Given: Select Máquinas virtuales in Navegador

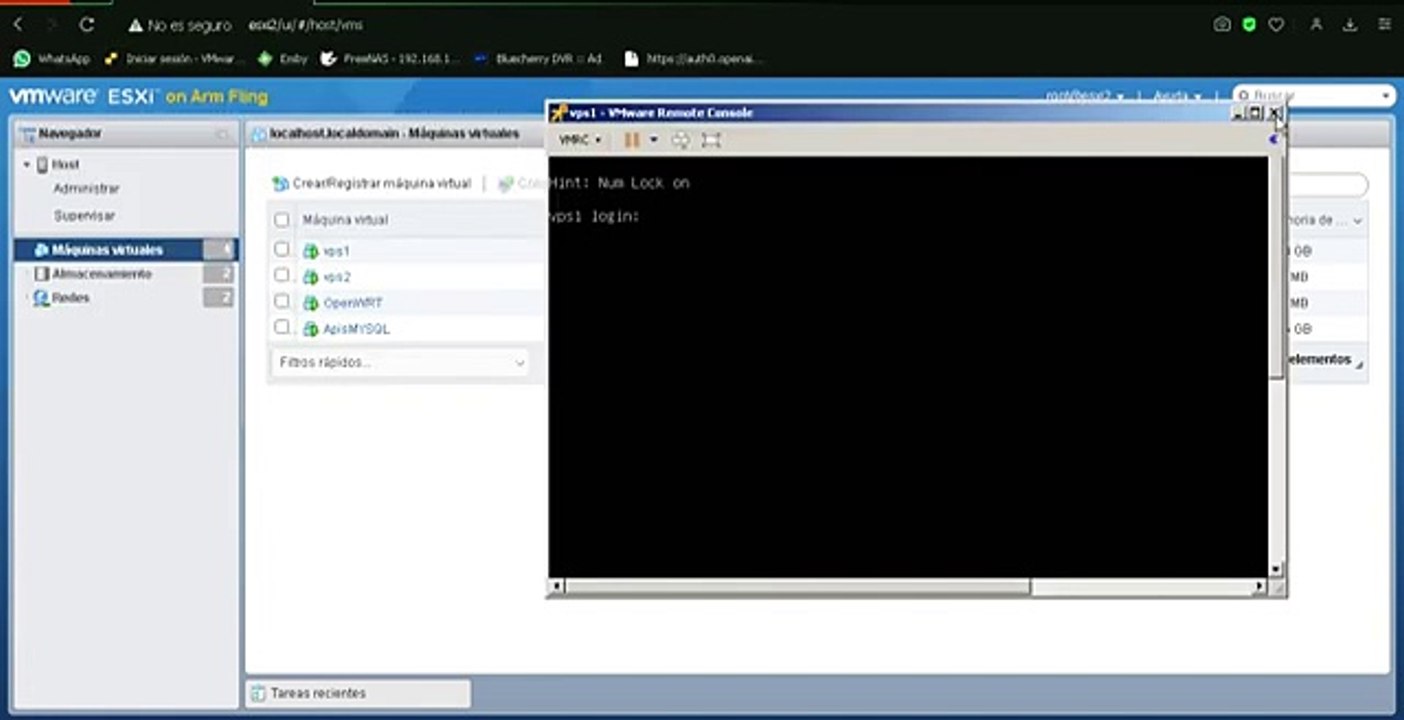Looking at the screenshot, I should (125, 250).
